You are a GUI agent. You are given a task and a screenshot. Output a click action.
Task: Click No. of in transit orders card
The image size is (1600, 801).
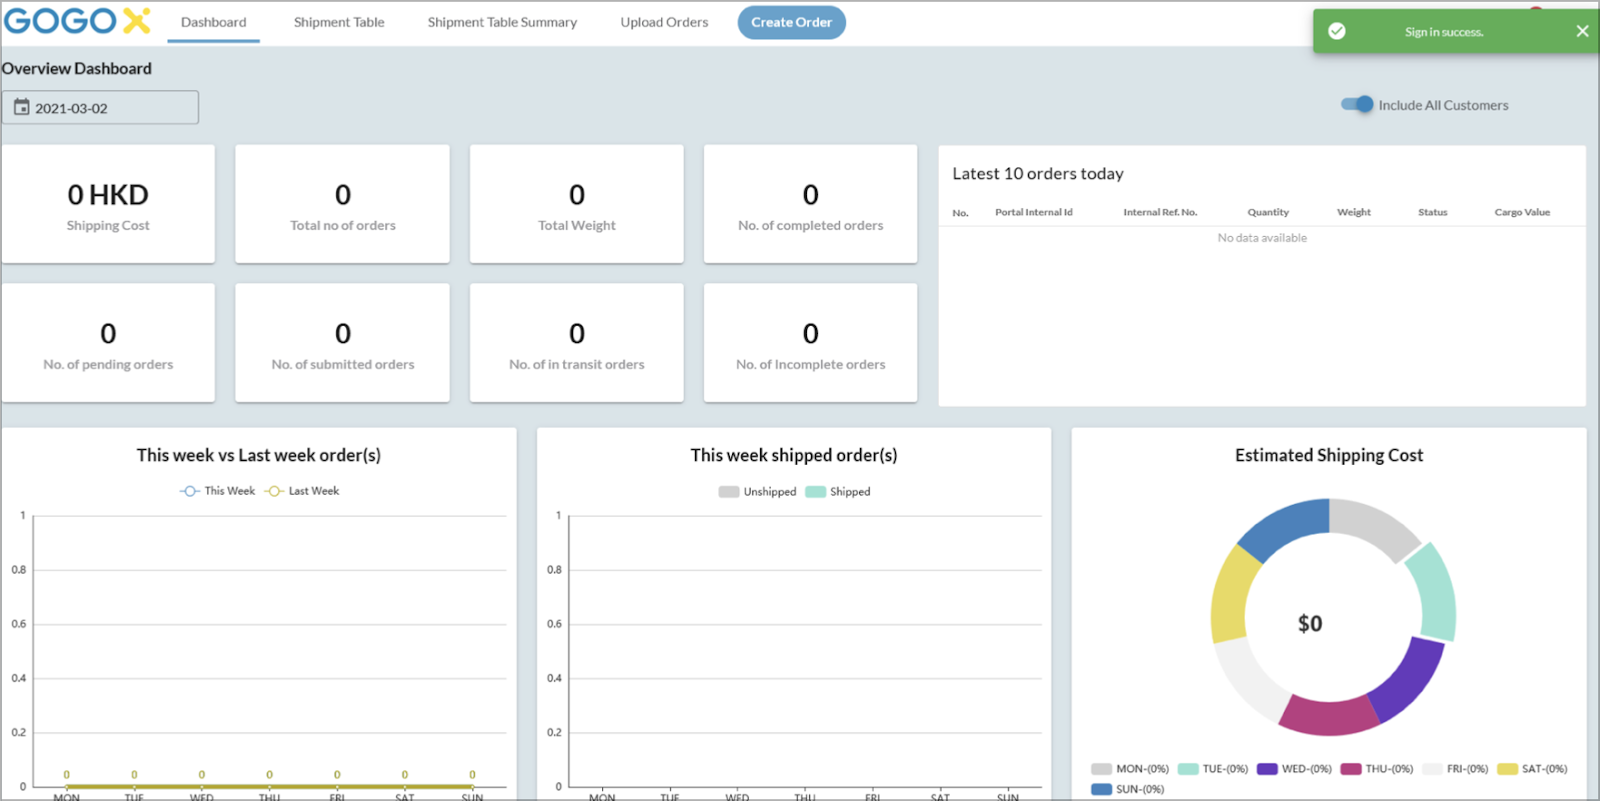pyautogui.click(x=576, y=343)
